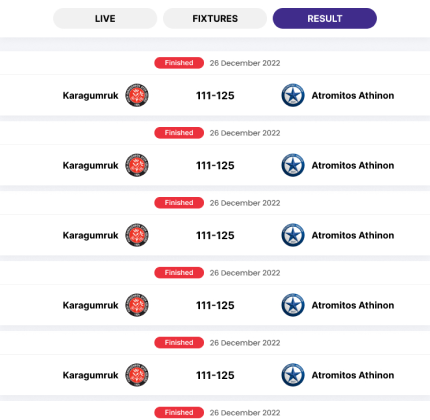The width and height of the screenshot is (430, 420).
Task: Click Karagumruk logo in first match
Action: pos(137,95)
